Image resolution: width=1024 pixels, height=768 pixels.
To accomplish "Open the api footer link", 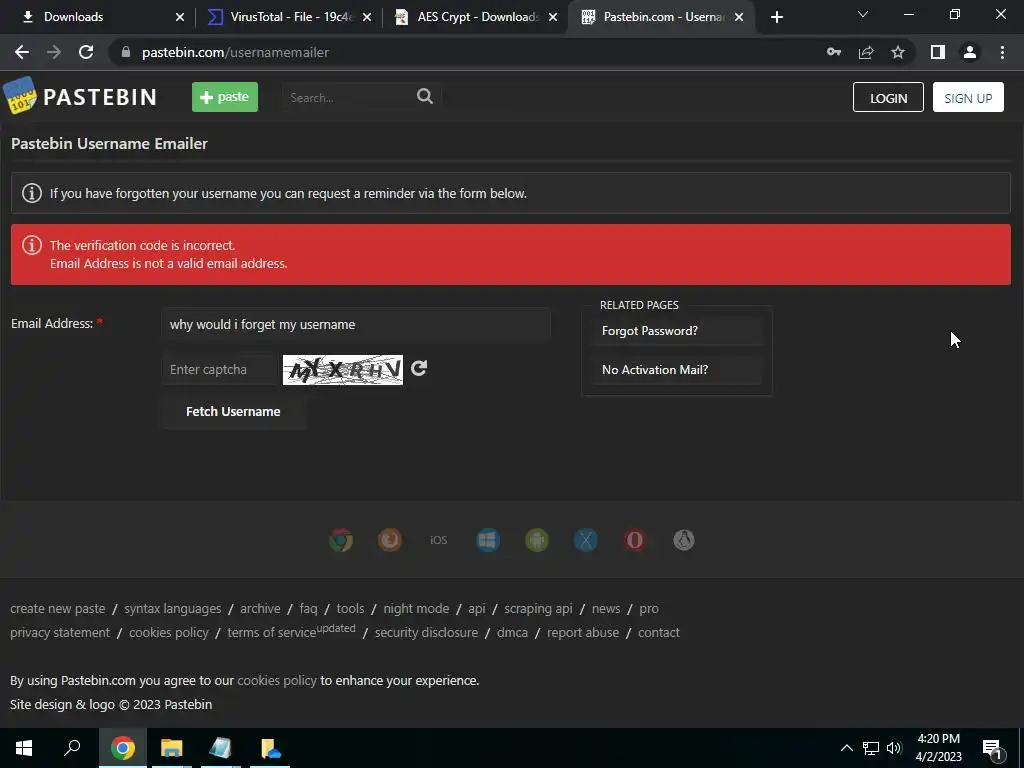I will click(477, 609).
